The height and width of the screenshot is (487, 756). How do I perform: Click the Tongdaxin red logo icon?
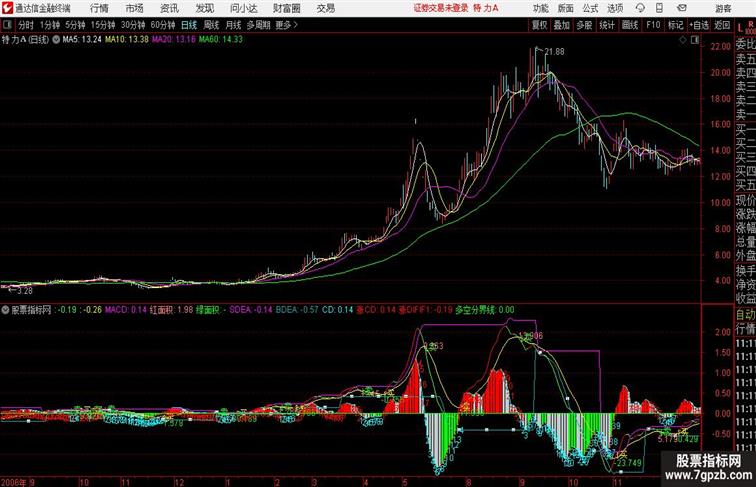point(7,8)
